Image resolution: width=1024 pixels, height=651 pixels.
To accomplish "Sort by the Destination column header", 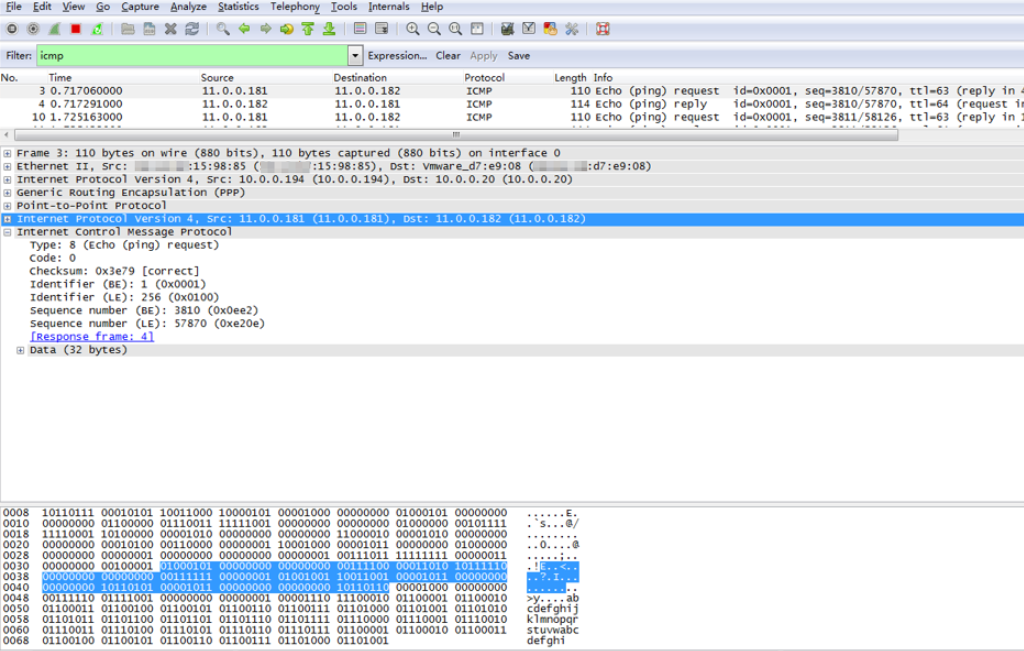I will click(x=360, y=77).
